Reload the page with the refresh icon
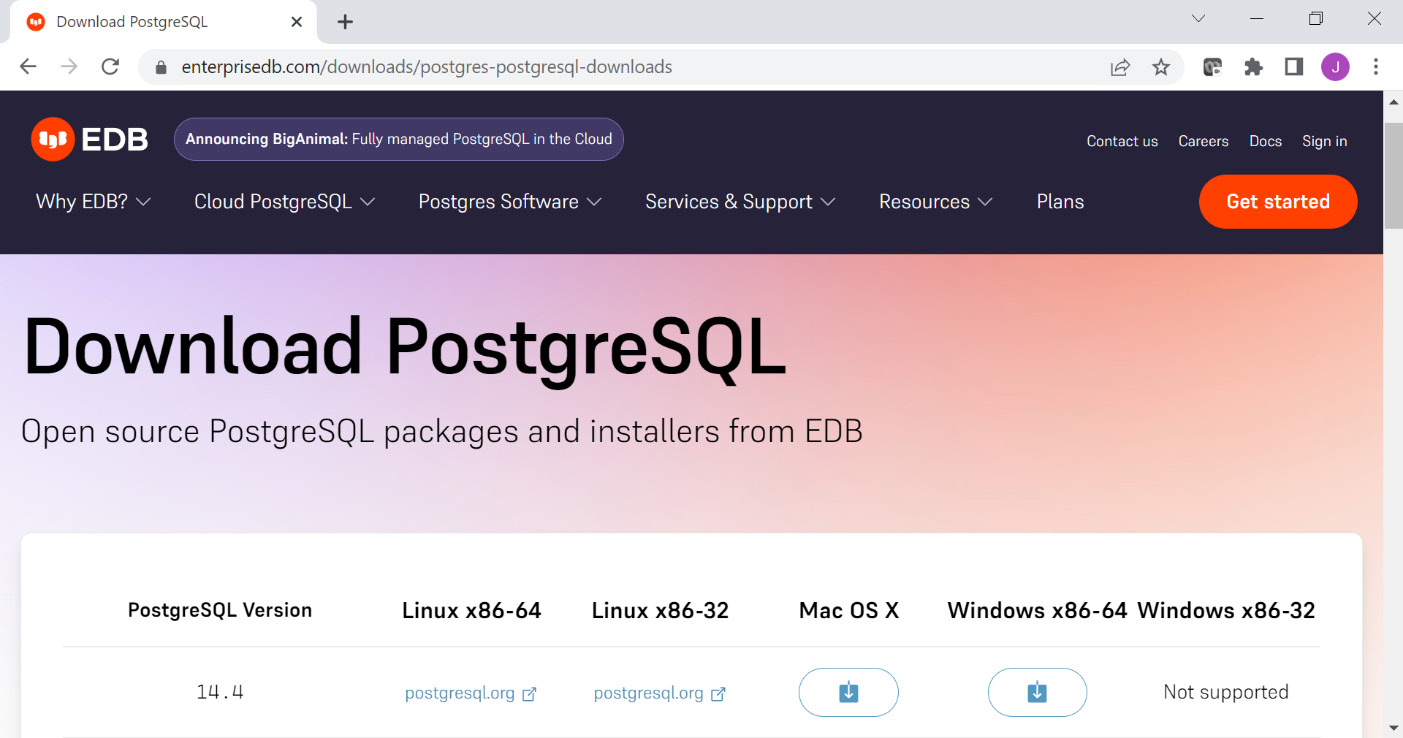The height and width of the screenshot is (738, 1403). point(110,67)
